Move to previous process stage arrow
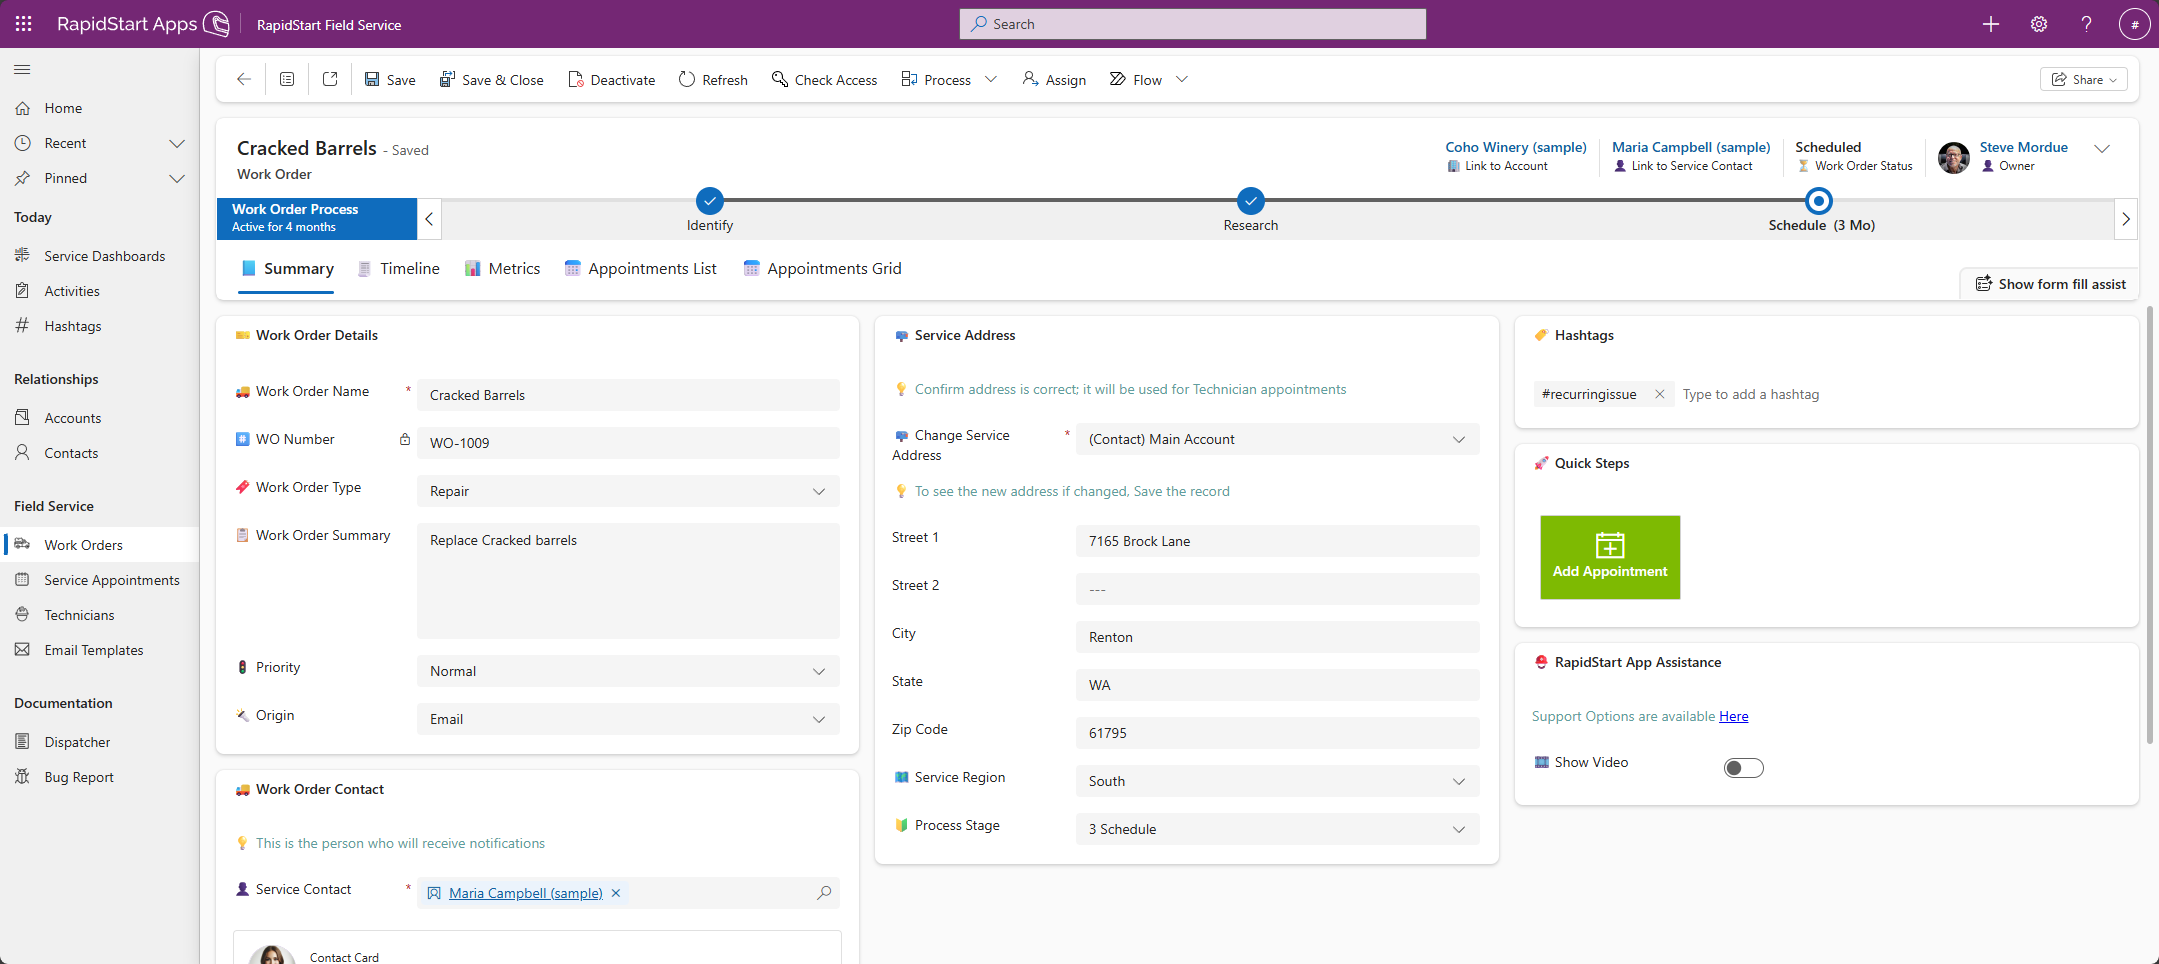This screenshot has height=964, width=2159. [x=429, y=219]
